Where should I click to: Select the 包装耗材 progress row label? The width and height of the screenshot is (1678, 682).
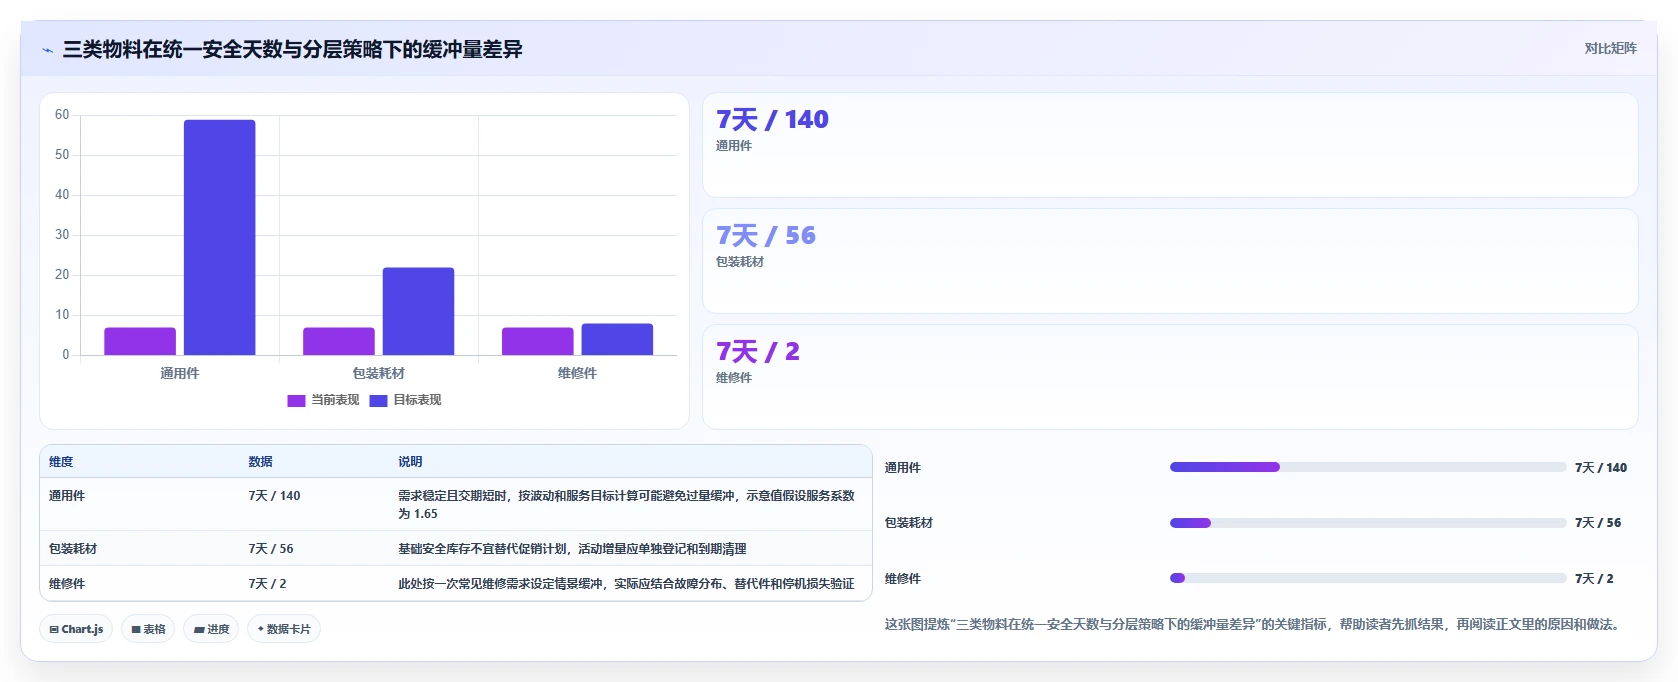point(909,523)
